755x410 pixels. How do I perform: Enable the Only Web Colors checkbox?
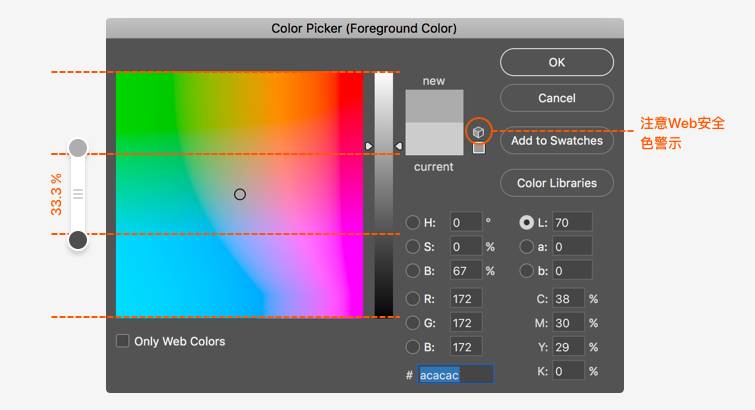(122, 341)
